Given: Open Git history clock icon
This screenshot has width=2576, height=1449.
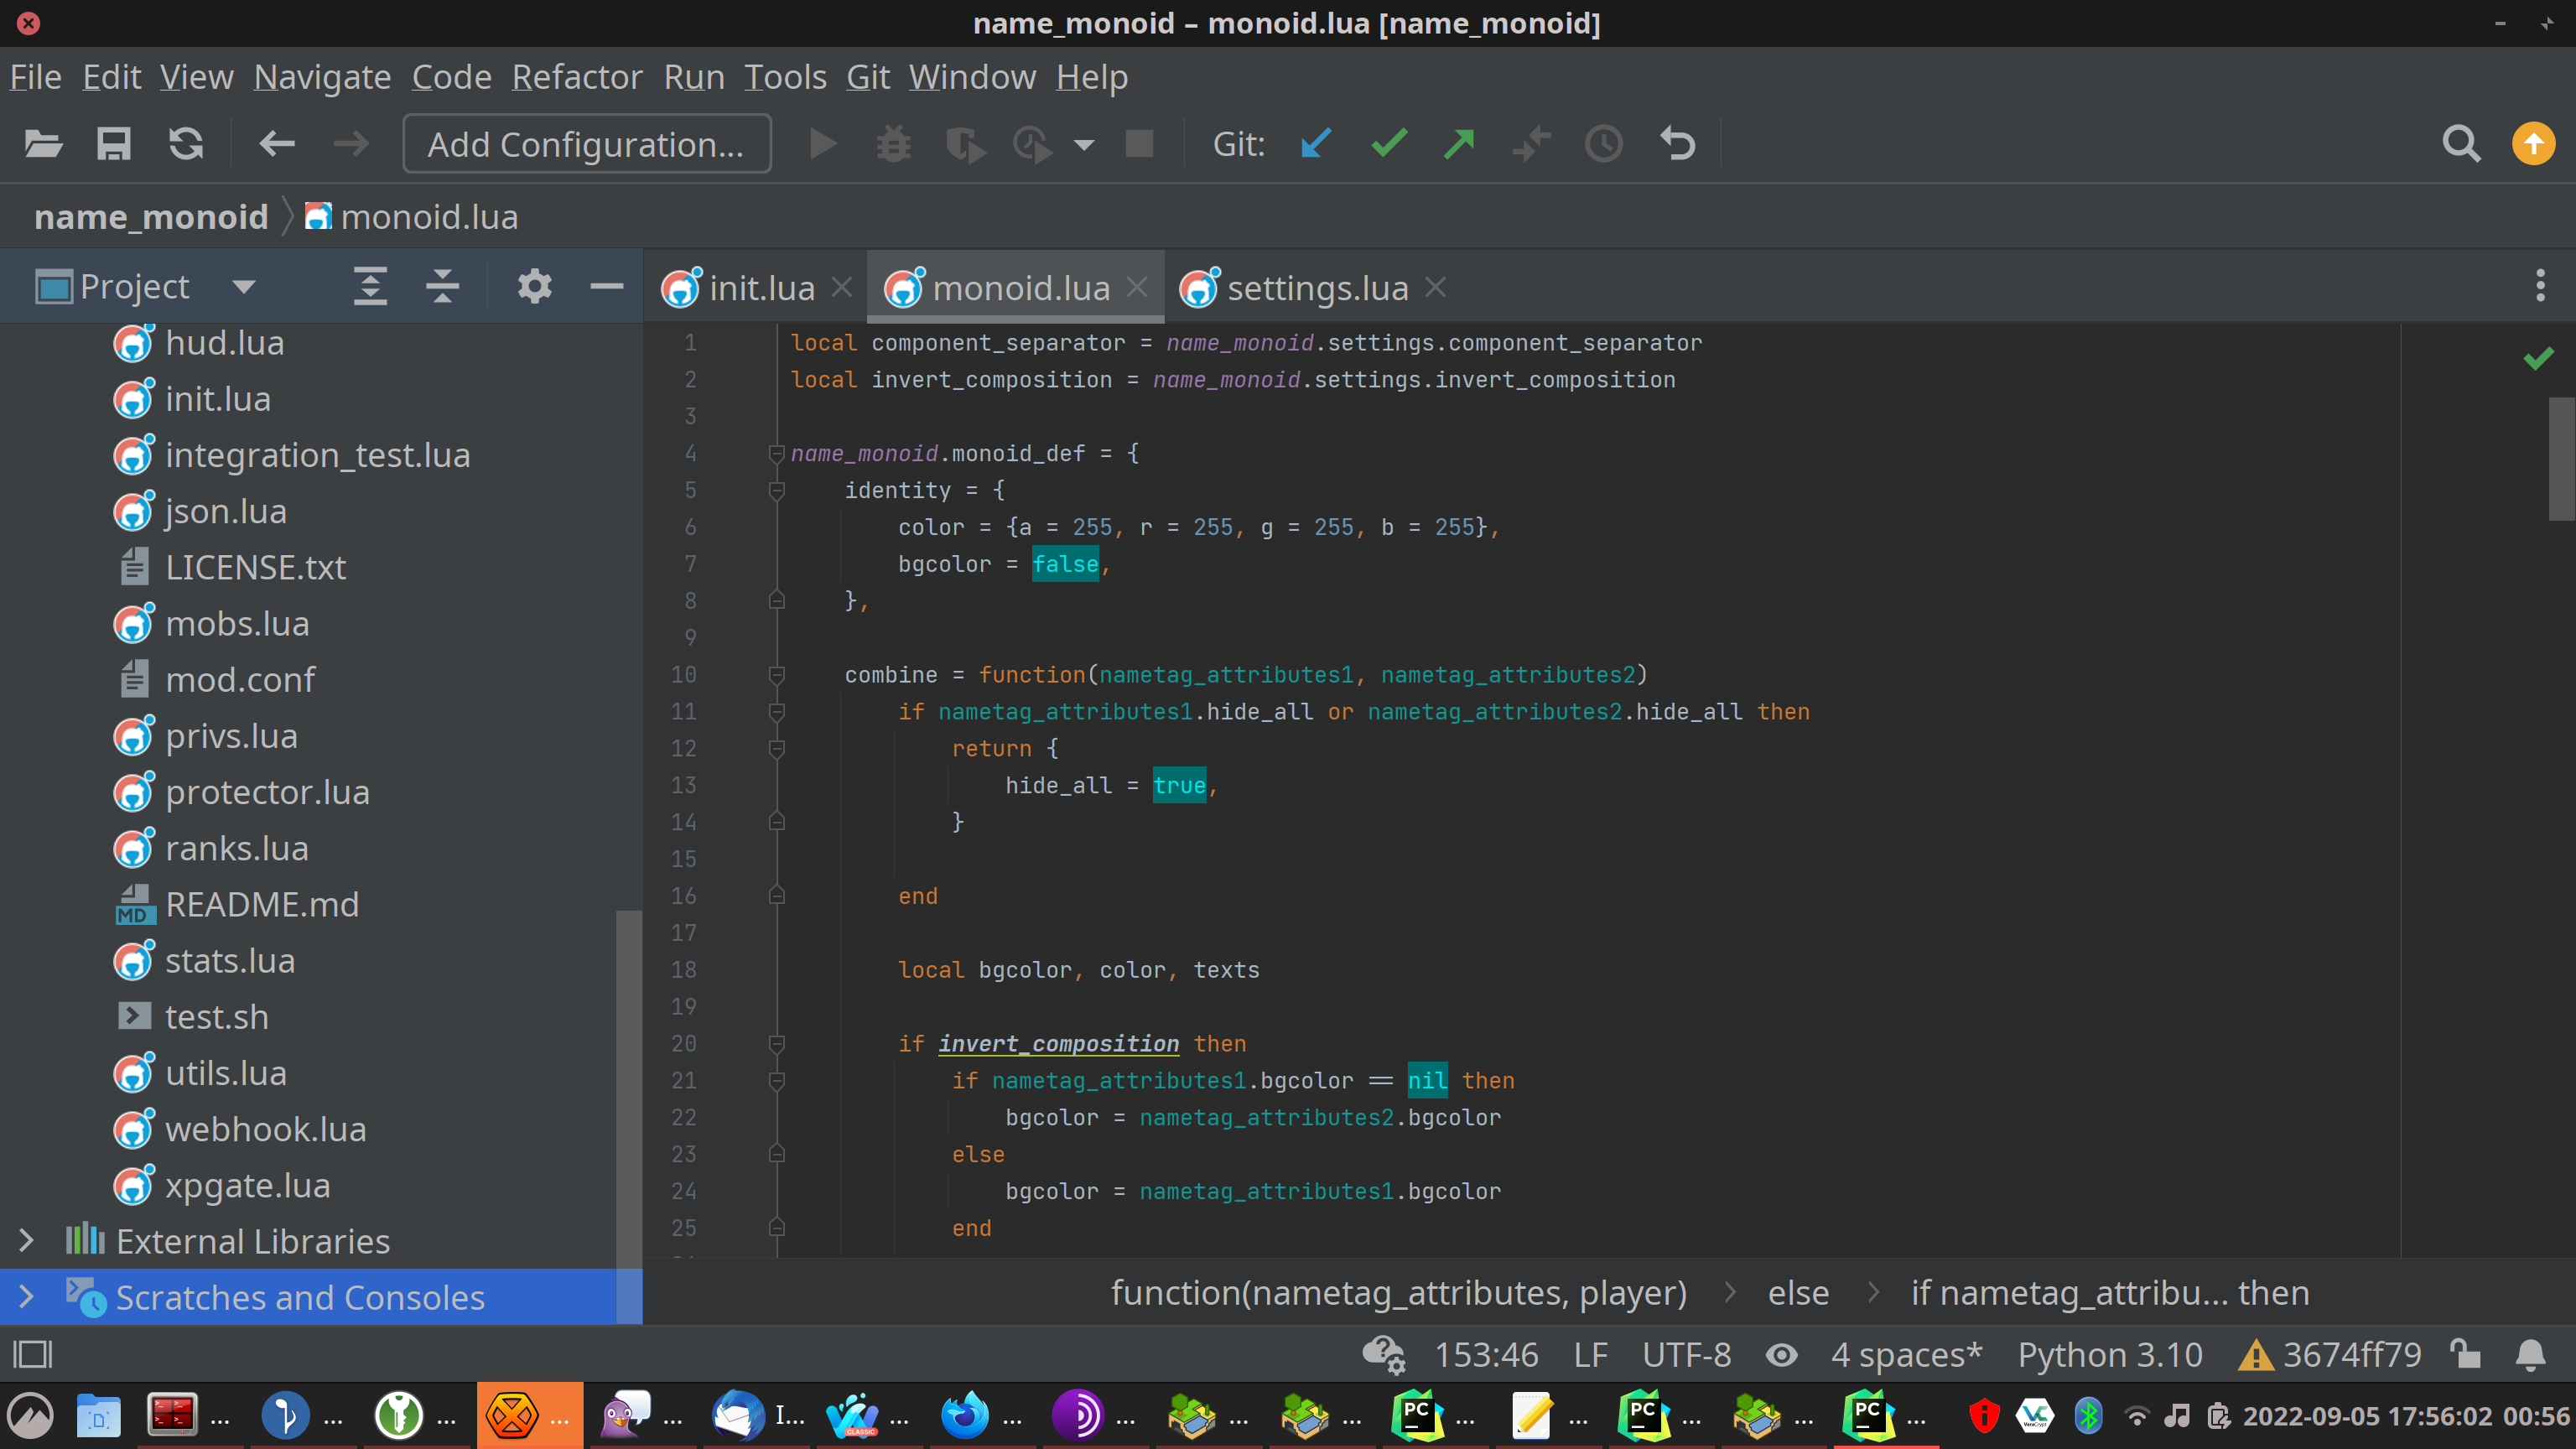Looking at the screenshot, I should click(1604, 144).
